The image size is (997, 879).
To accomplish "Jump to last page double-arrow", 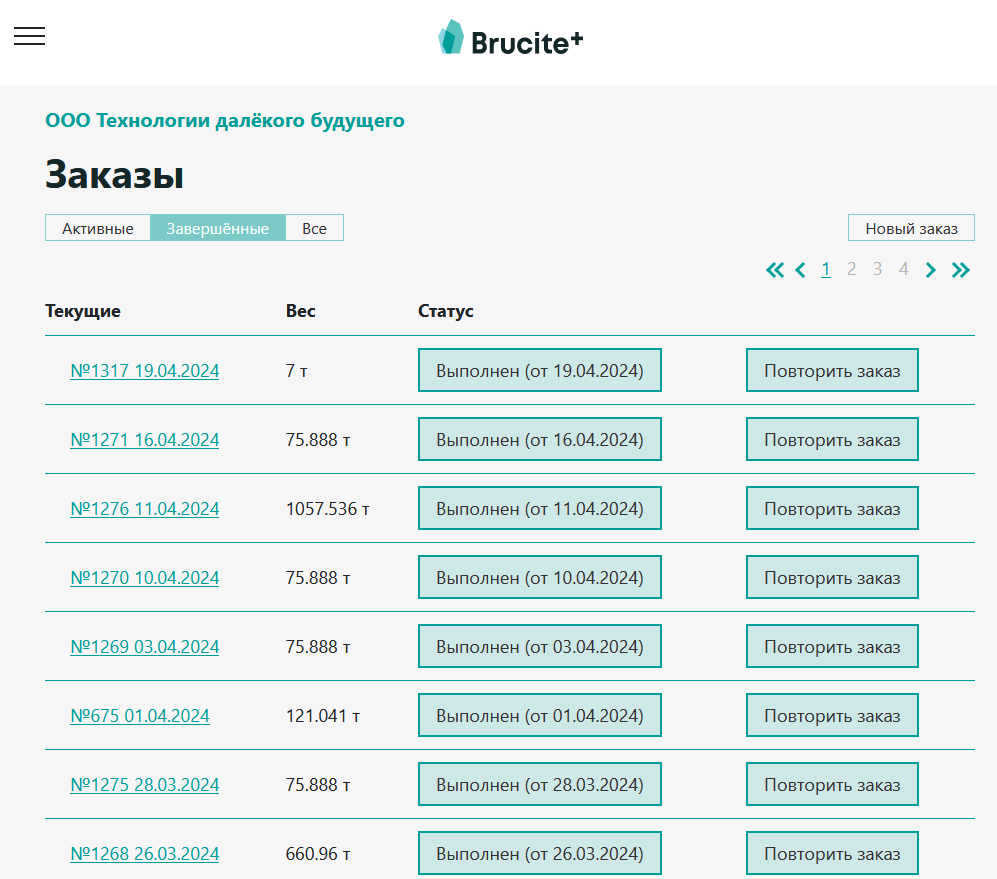I will pos(960,270).
